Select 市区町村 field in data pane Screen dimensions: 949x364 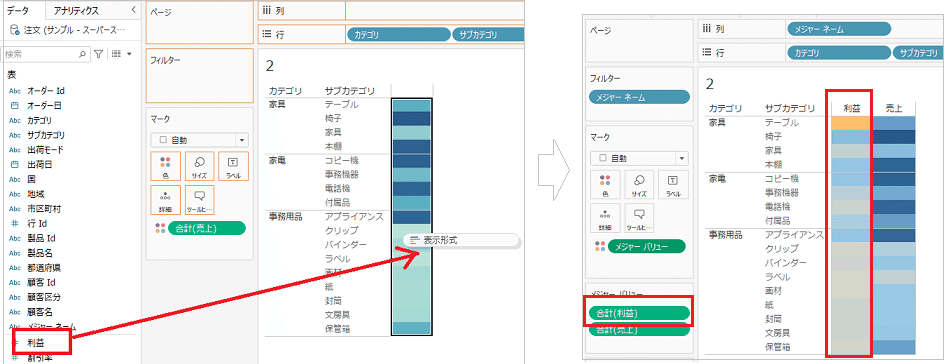point(43,209)
